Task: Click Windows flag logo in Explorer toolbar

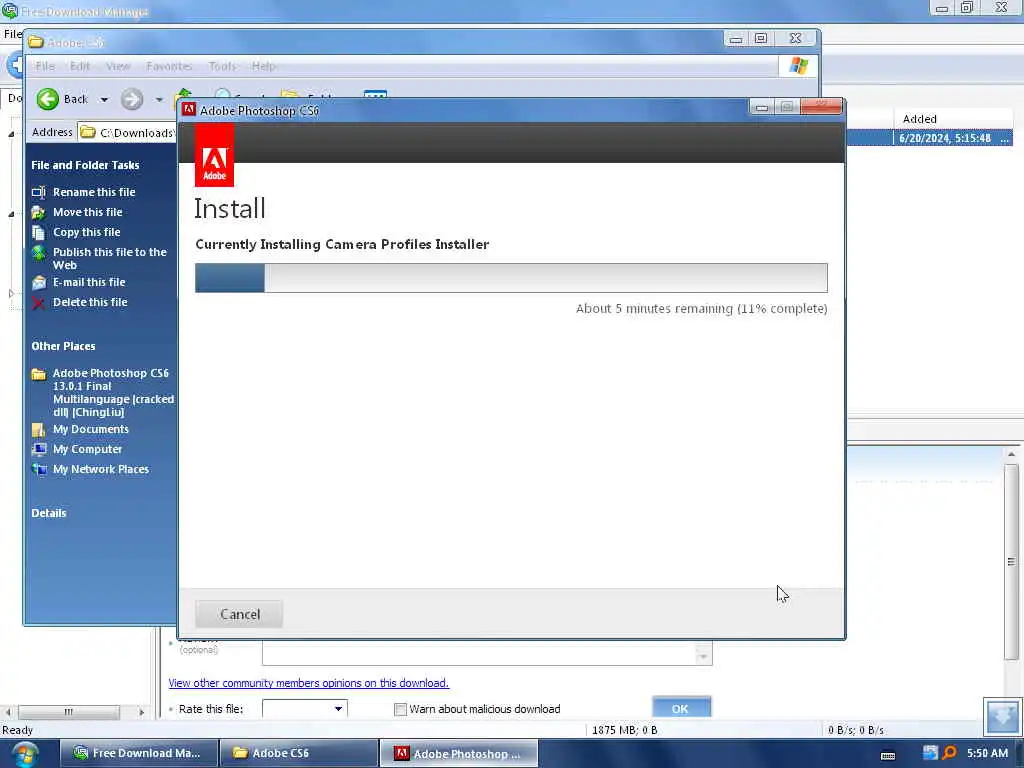Action: [798, 66]
